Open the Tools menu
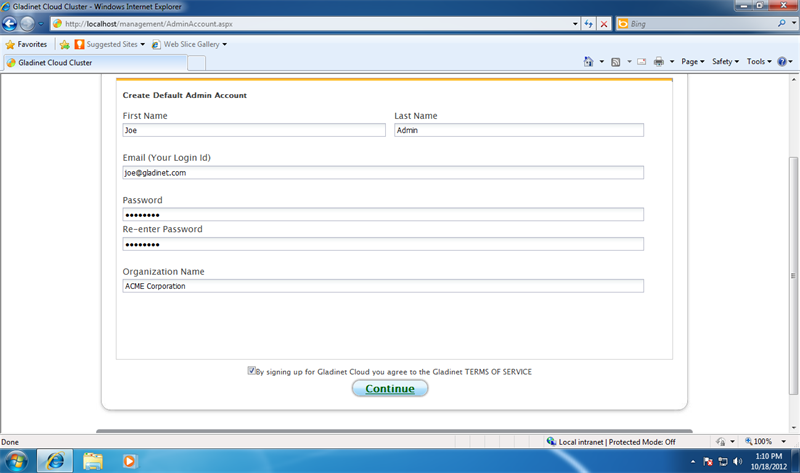 pos(759,61)
